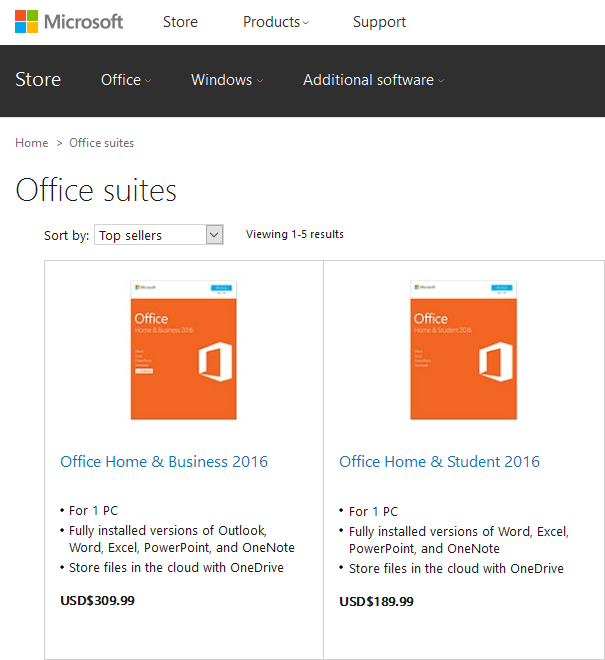The width and height of the screenshot is (605, 660).
Task: Open the Store link in top navigation
Action: [180, 22]
